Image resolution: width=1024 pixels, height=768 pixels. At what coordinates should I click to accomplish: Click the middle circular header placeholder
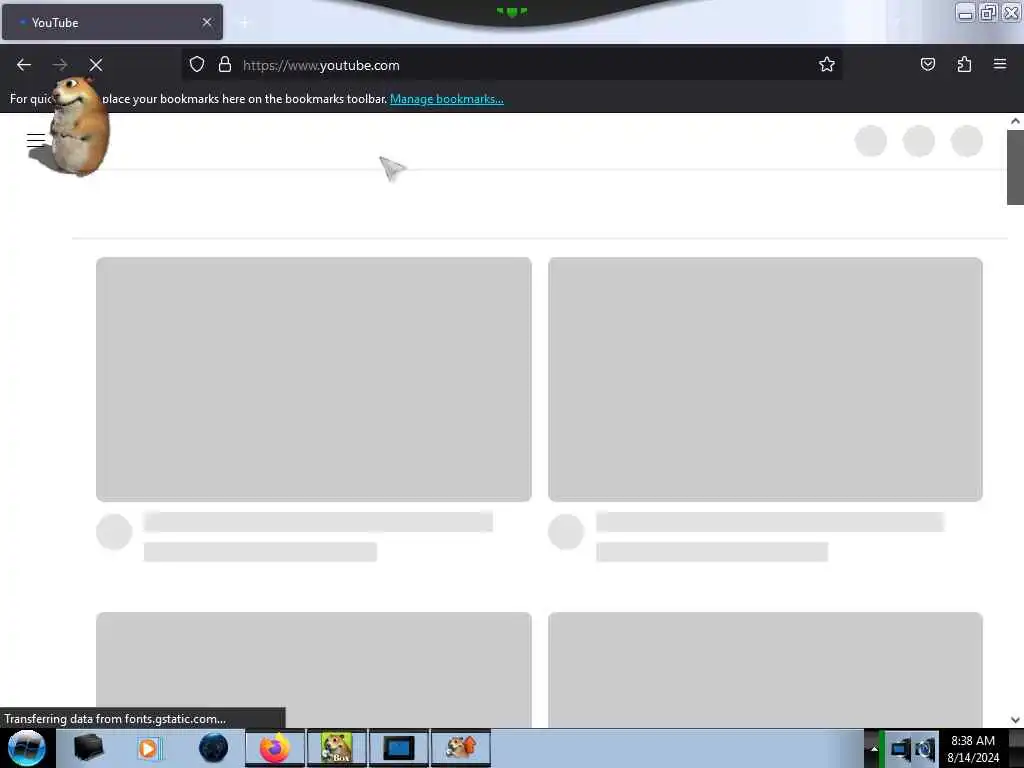click(x=919, y=140)
